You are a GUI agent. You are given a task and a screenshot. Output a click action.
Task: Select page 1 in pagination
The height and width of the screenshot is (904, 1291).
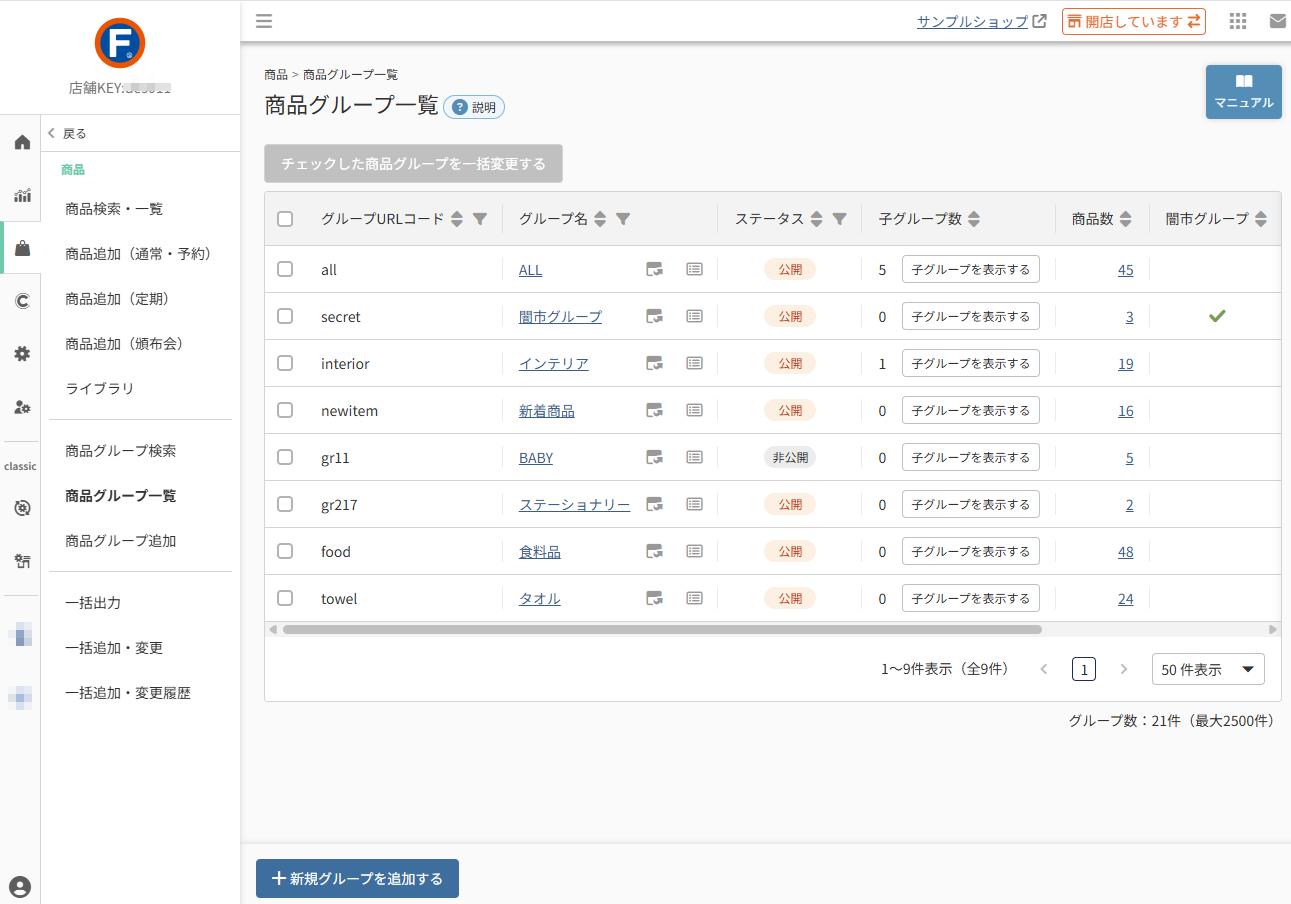click(1084, 669)
